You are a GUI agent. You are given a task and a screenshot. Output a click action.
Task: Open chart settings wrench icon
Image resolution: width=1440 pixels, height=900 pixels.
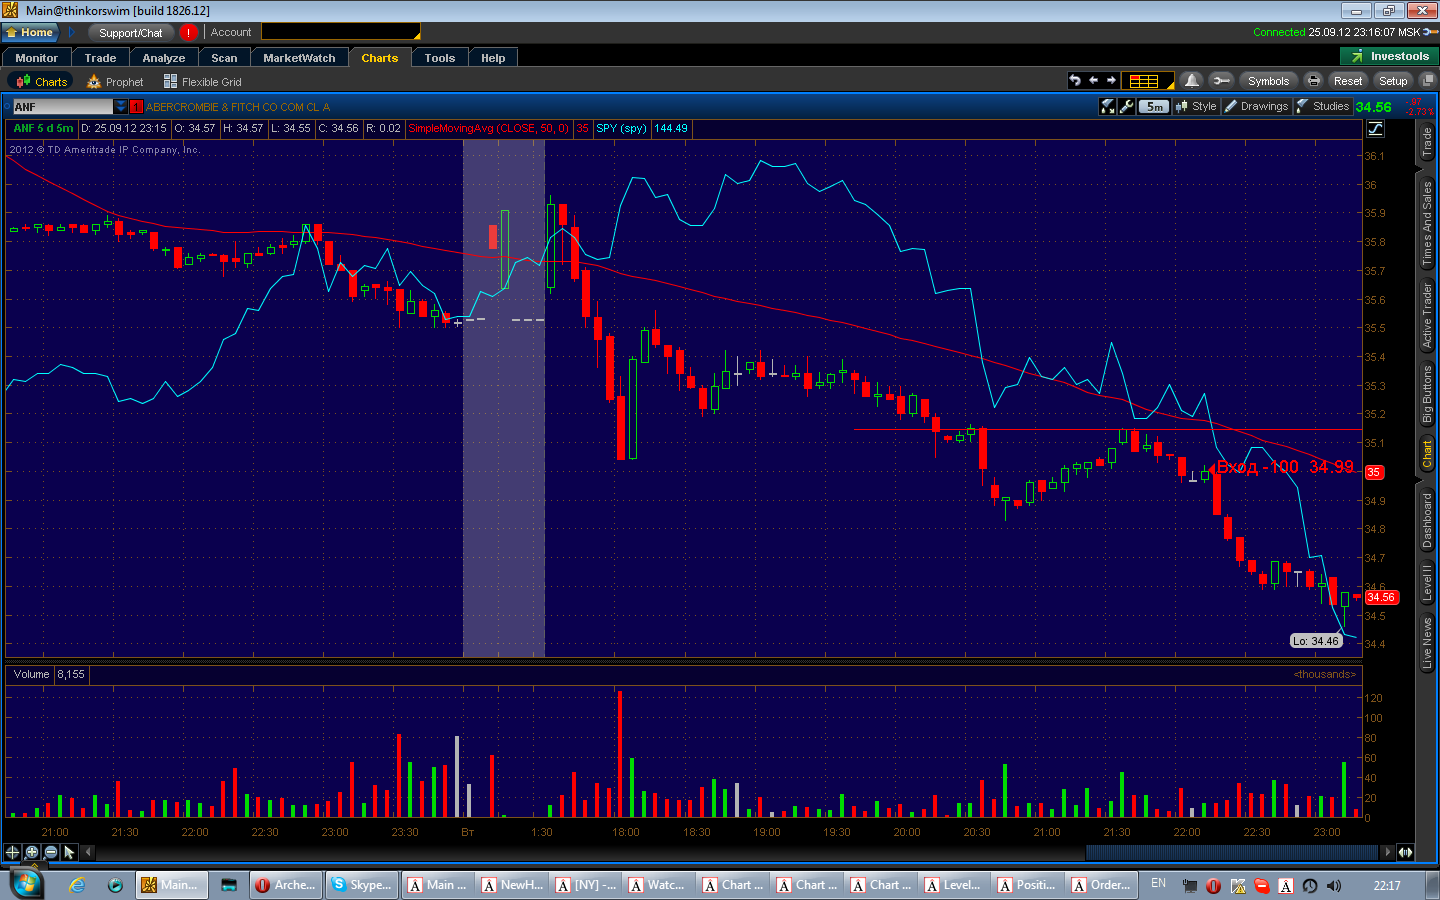tap(1127, 106)
